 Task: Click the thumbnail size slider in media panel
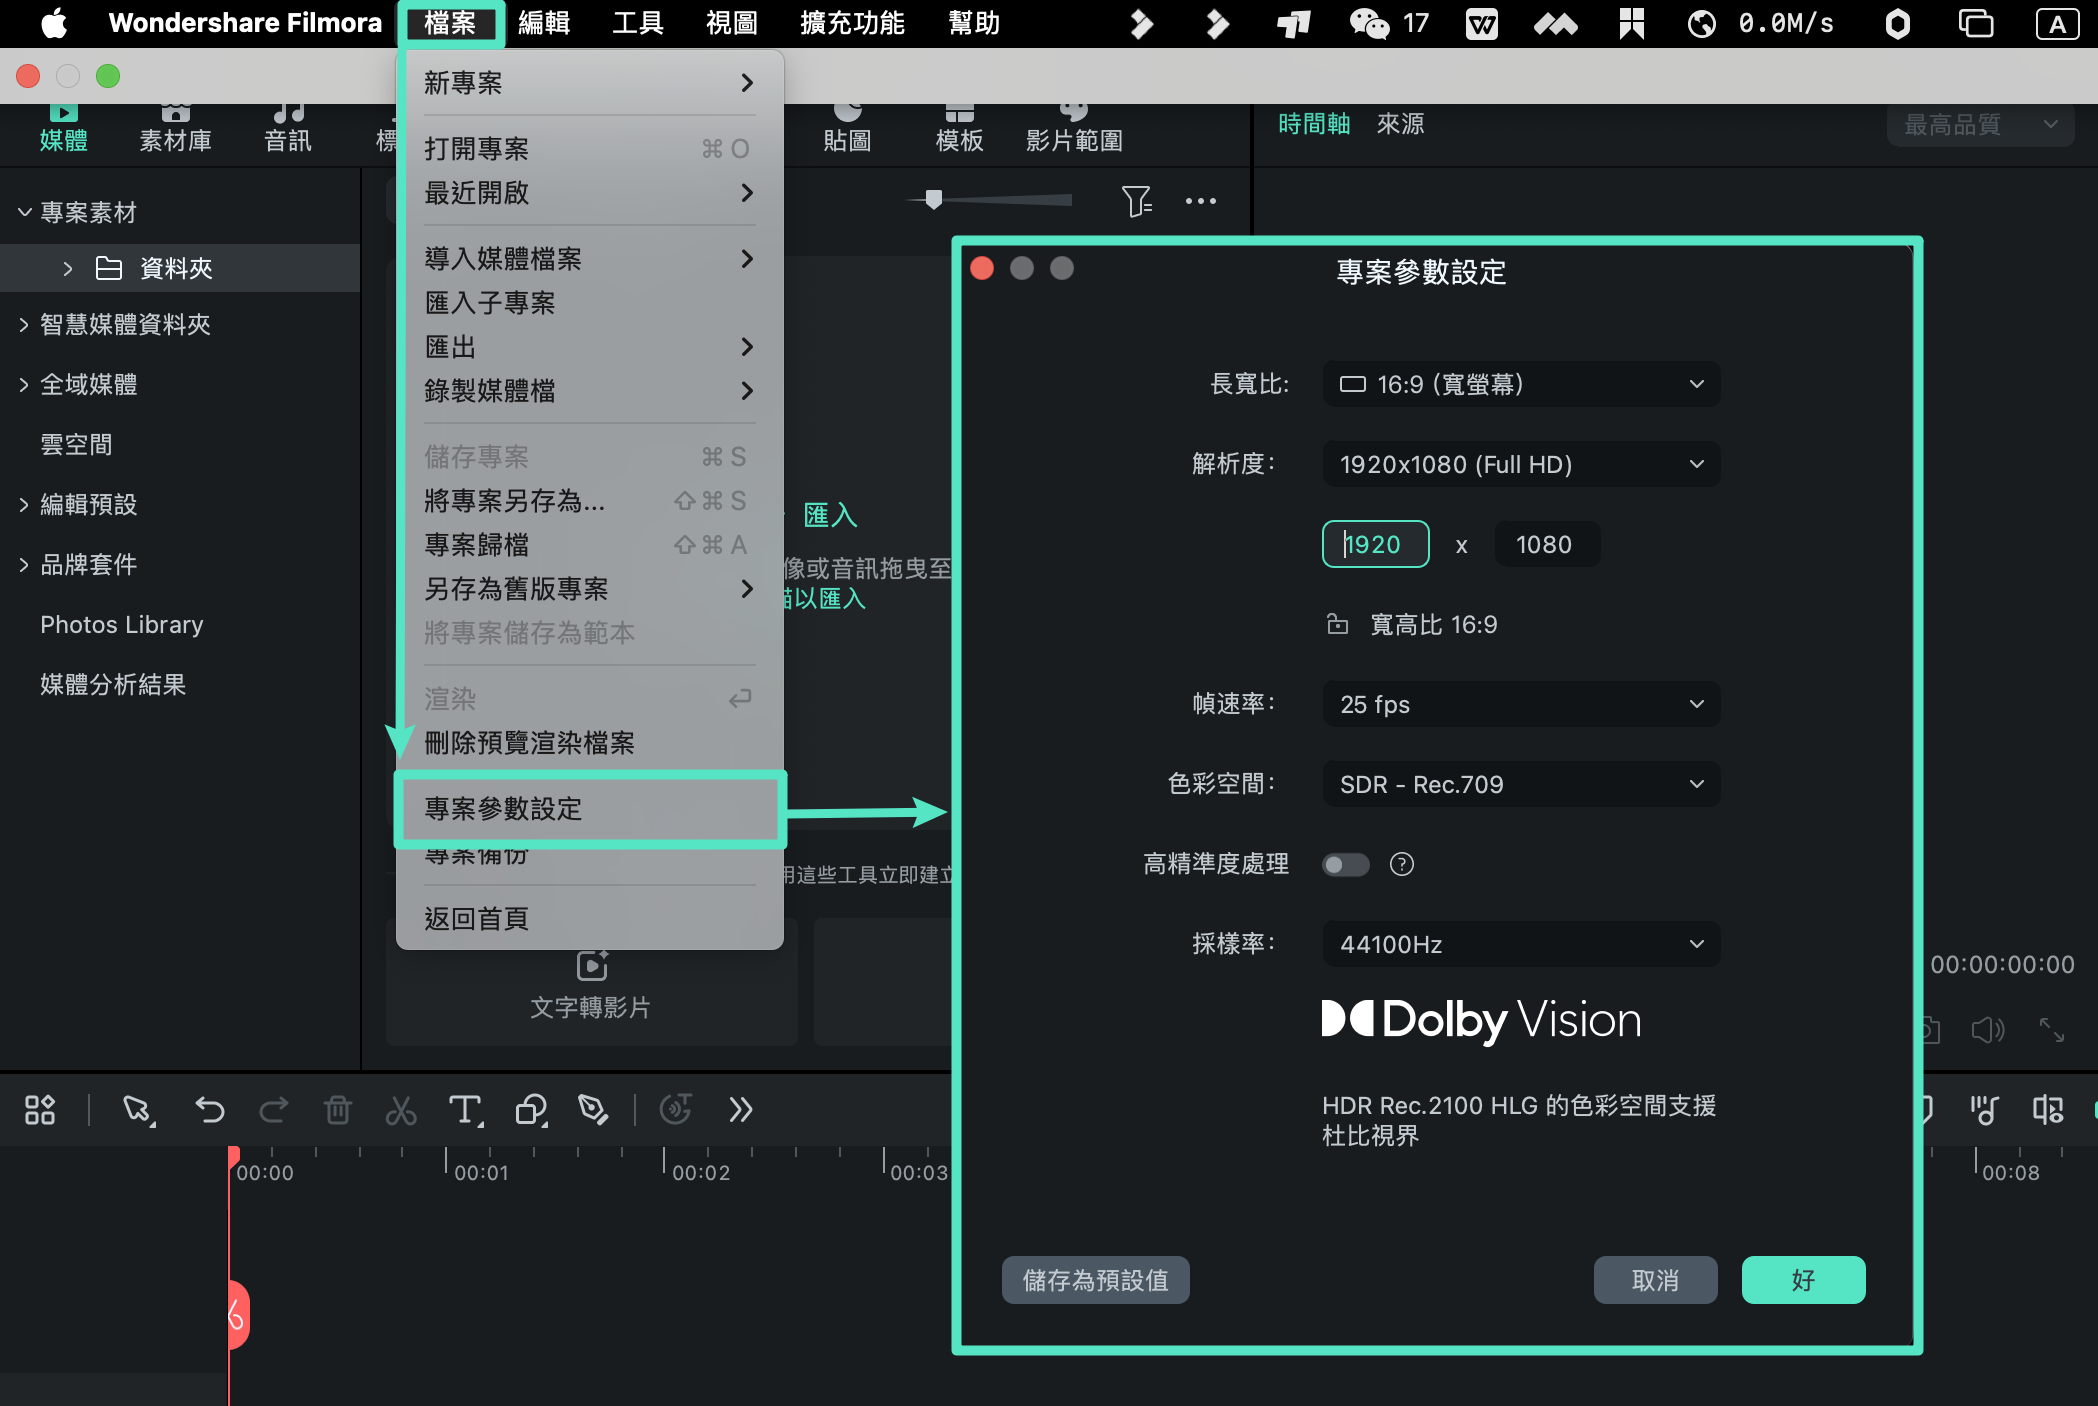(988, 200)
